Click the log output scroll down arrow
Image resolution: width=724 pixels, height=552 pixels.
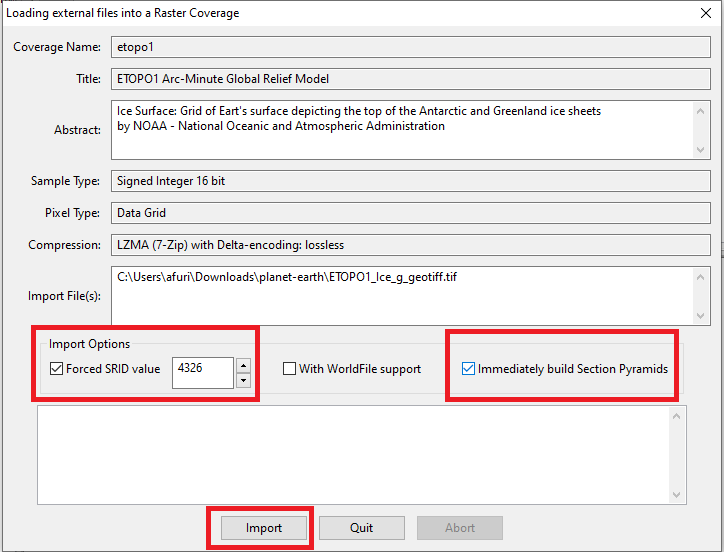[x=676, y=495]
